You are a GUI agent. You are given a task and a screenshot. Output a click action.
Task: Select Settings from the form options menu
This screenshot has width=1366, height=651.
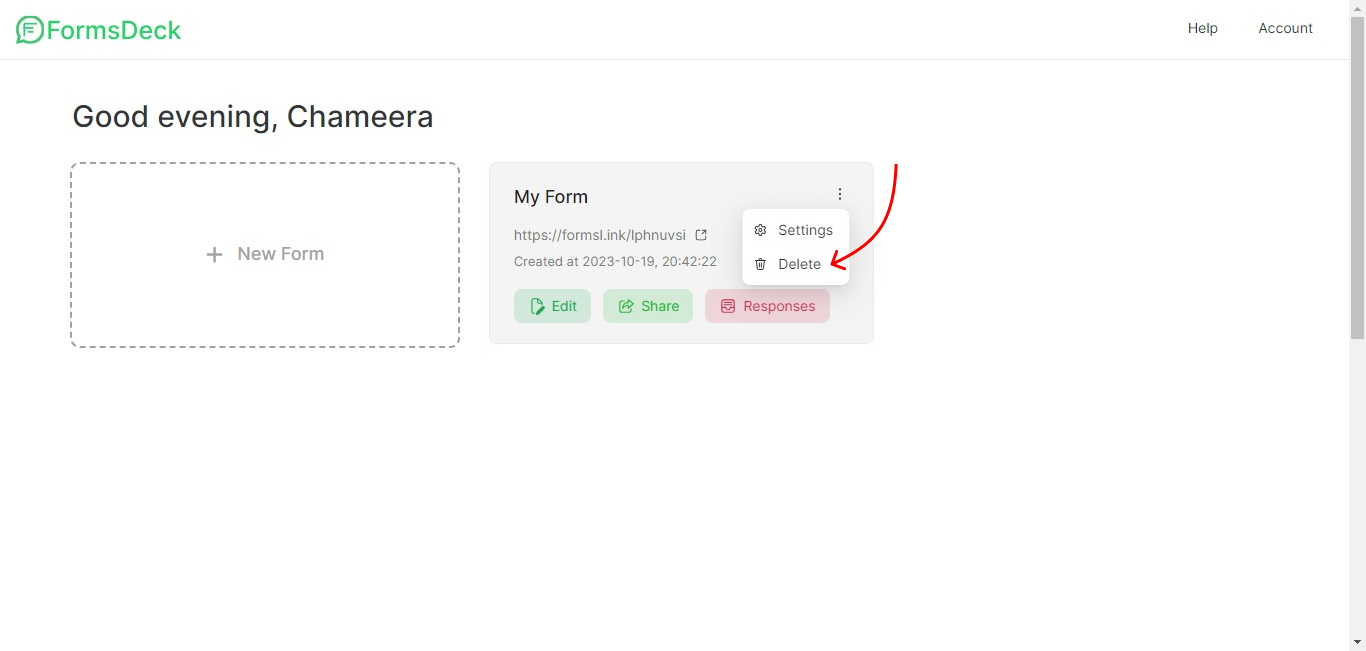(805, 229)
